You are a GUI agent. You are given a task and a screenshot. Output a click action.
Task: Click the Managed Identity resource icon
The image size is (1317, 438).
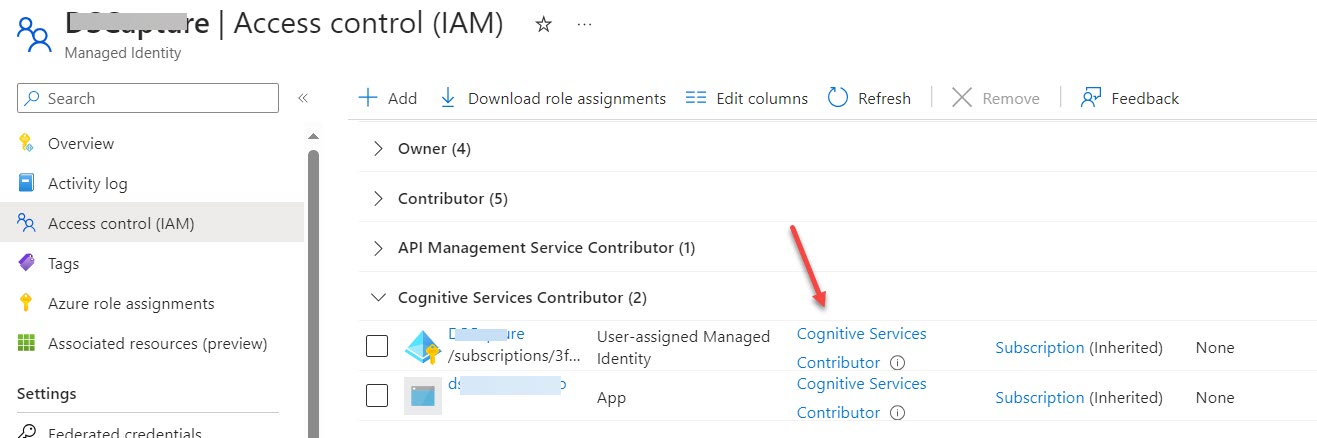33,35
